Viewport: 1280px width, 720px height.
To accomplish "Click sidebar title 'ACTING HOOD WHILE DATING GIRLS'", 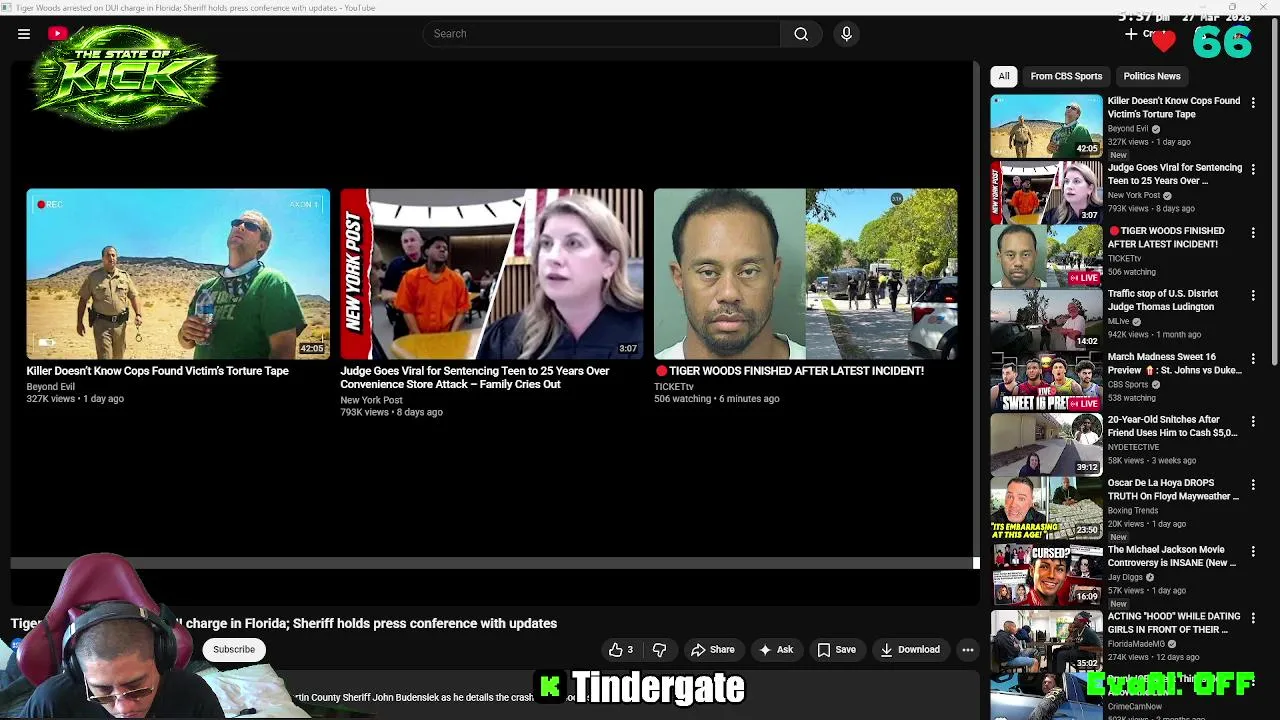I will pyautogui.click(x=1174, y=624).
